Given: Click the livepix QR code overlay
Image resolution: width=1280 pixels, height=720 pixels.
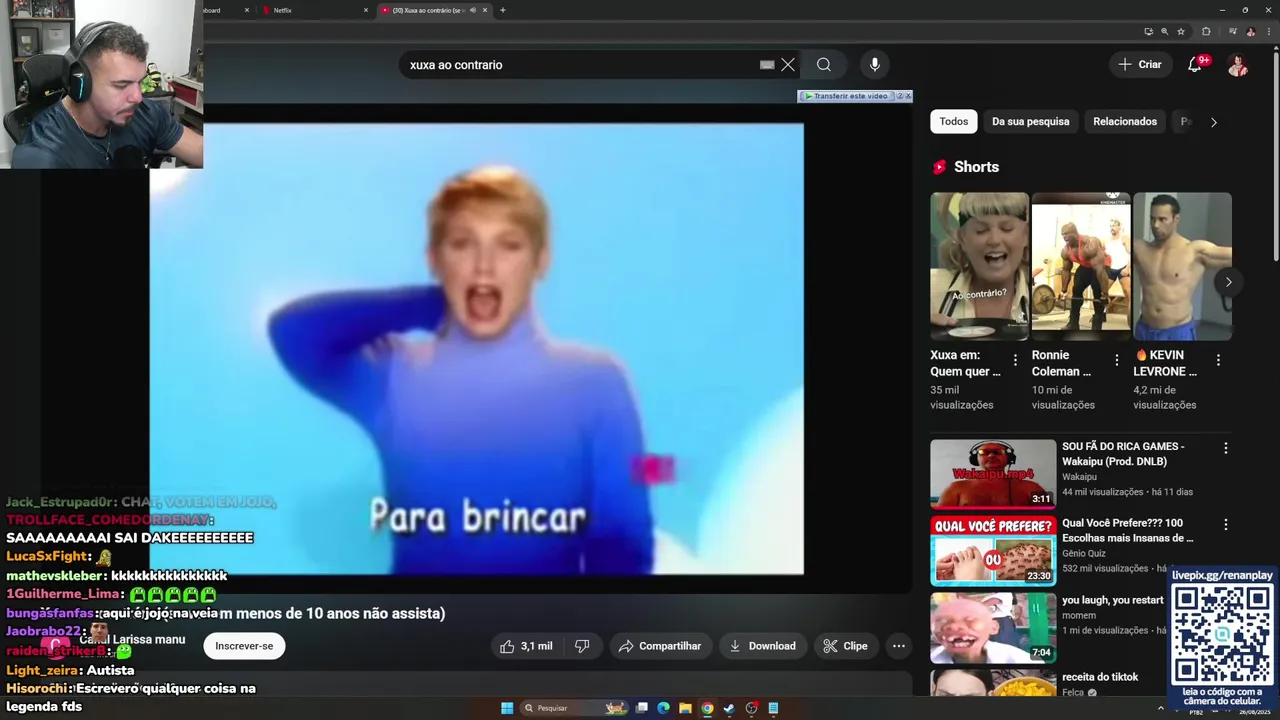Looking at the screenshot, I should click(1222, 634).
